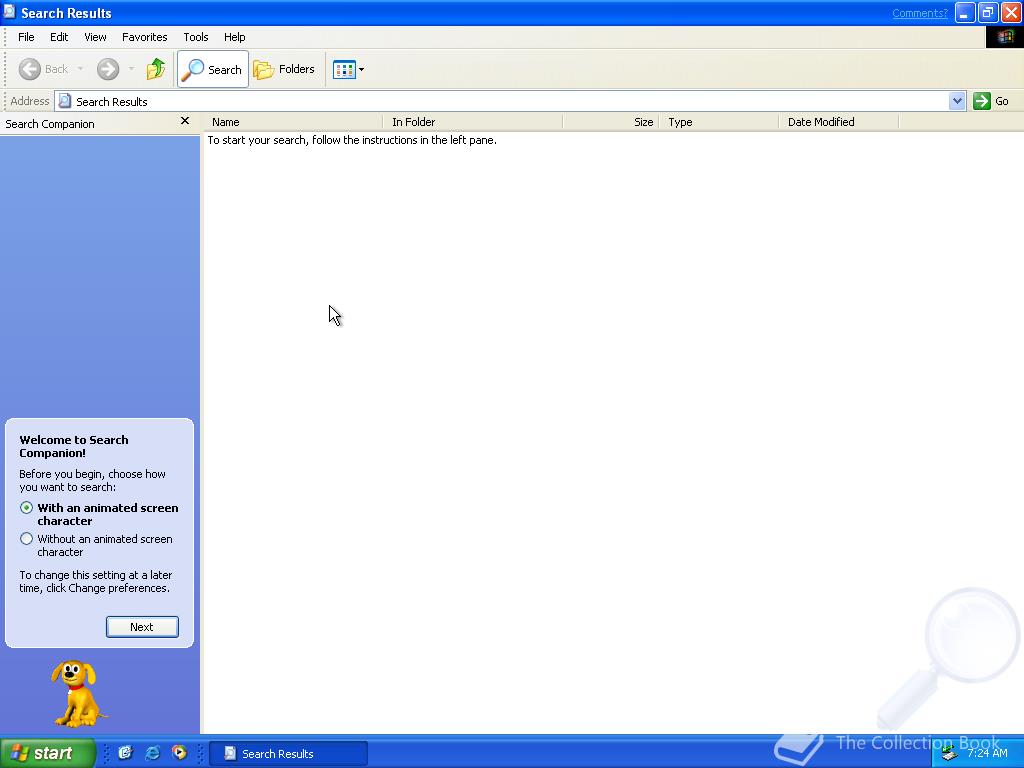Click the taskbar clock 7:24 AM
The image size is (1024, 768).
(x=987, y=753)
